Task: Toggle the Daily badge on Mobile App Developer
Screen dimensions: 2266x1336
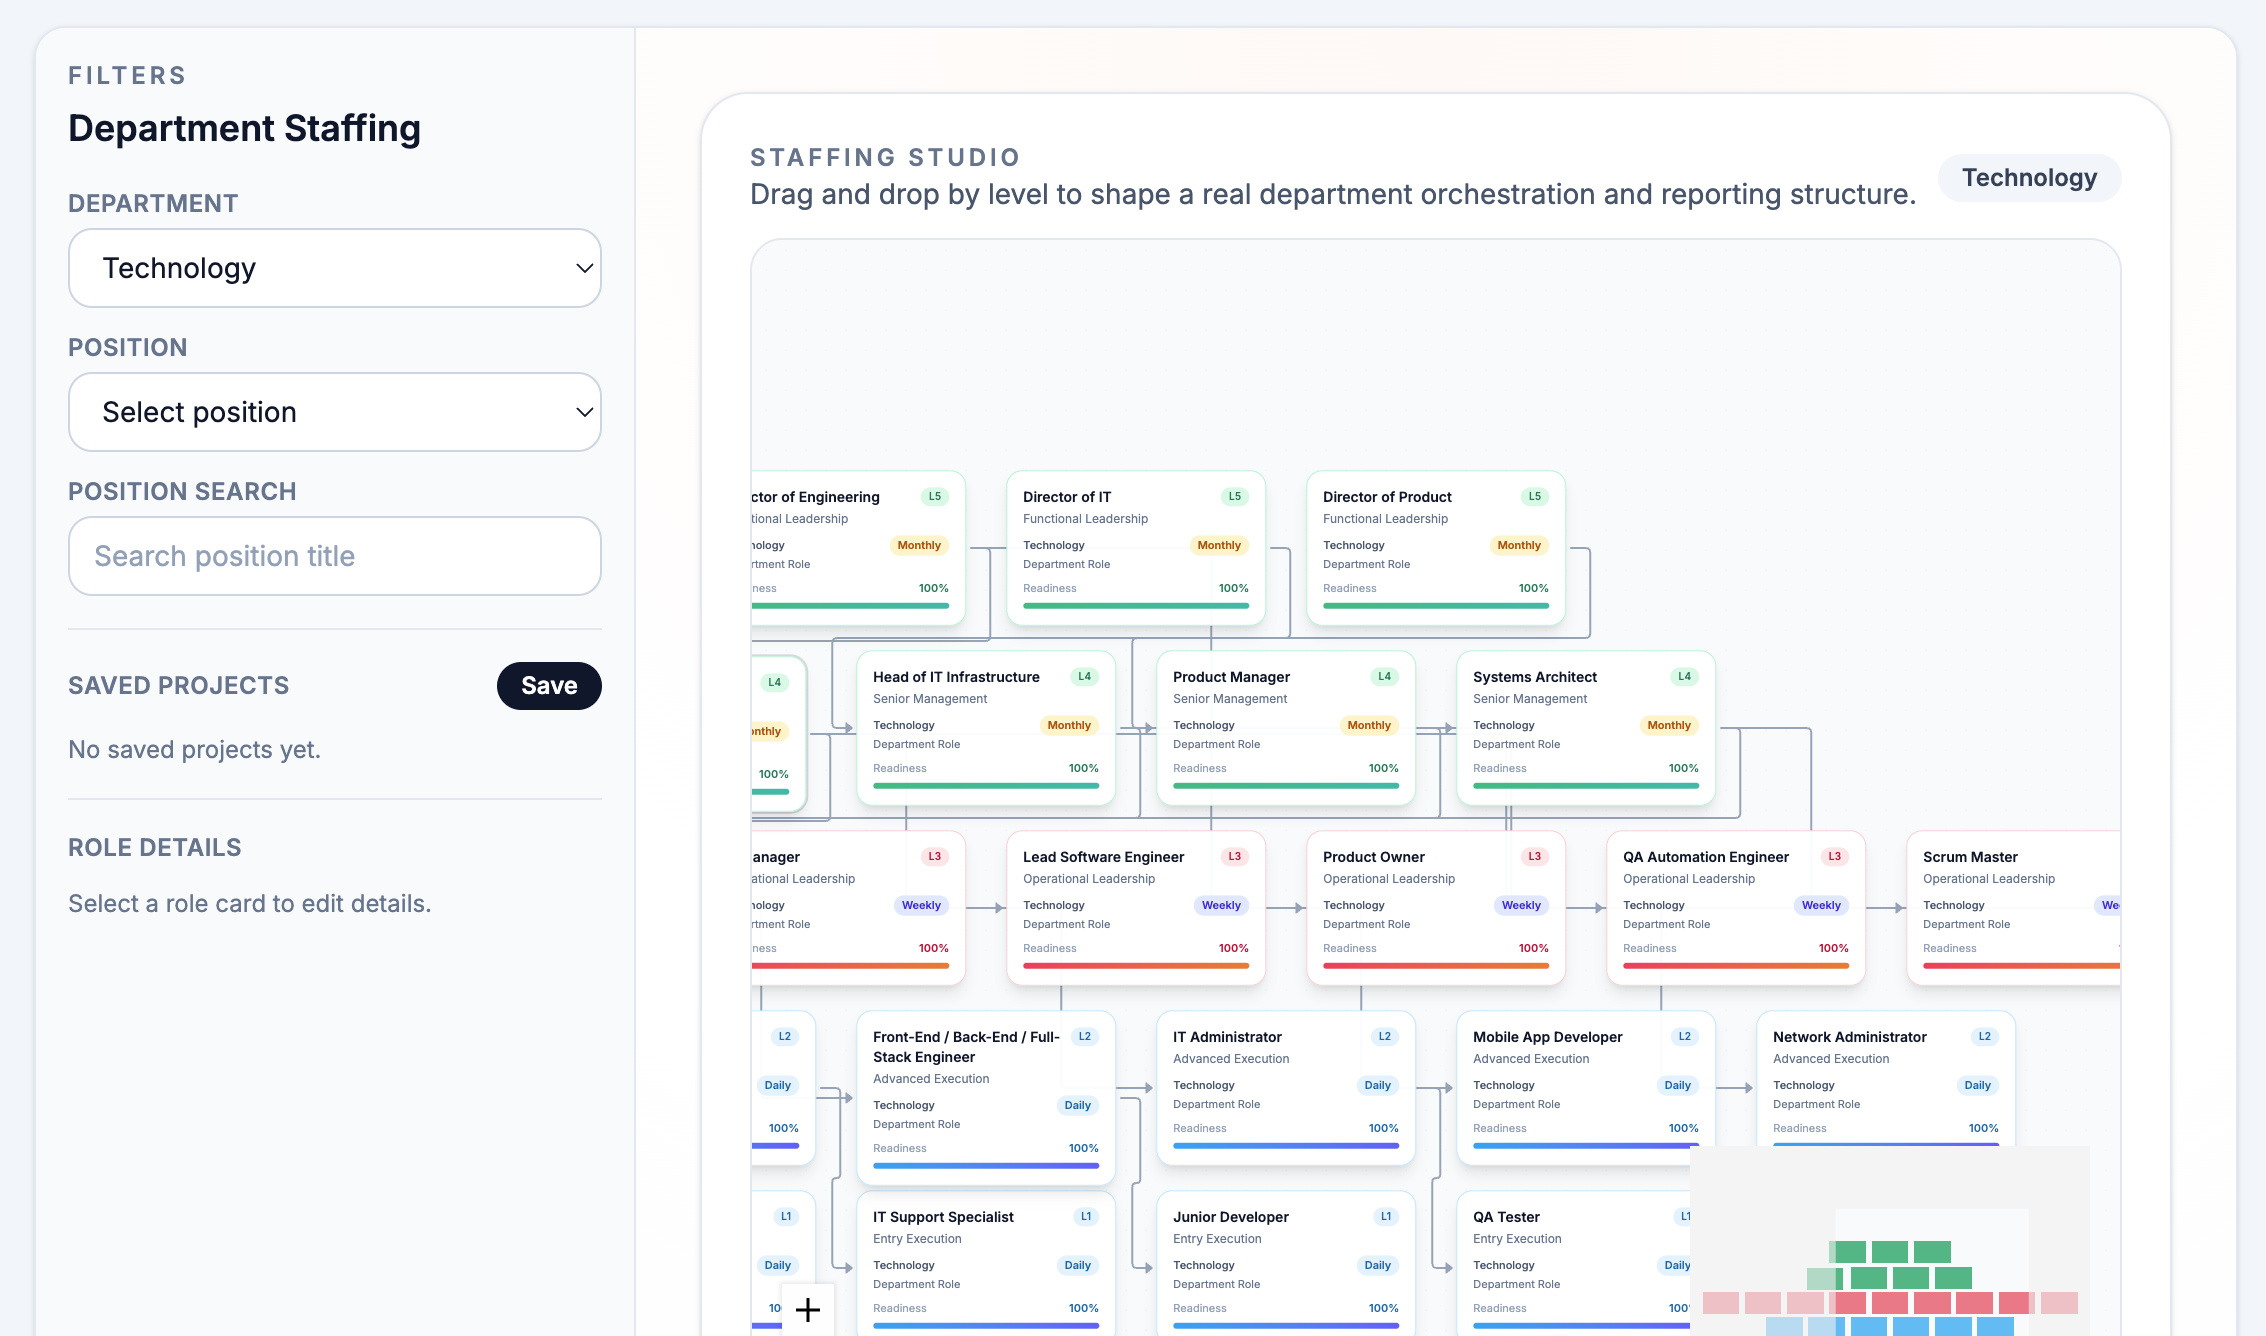Action: [x=1677, y=1085]
